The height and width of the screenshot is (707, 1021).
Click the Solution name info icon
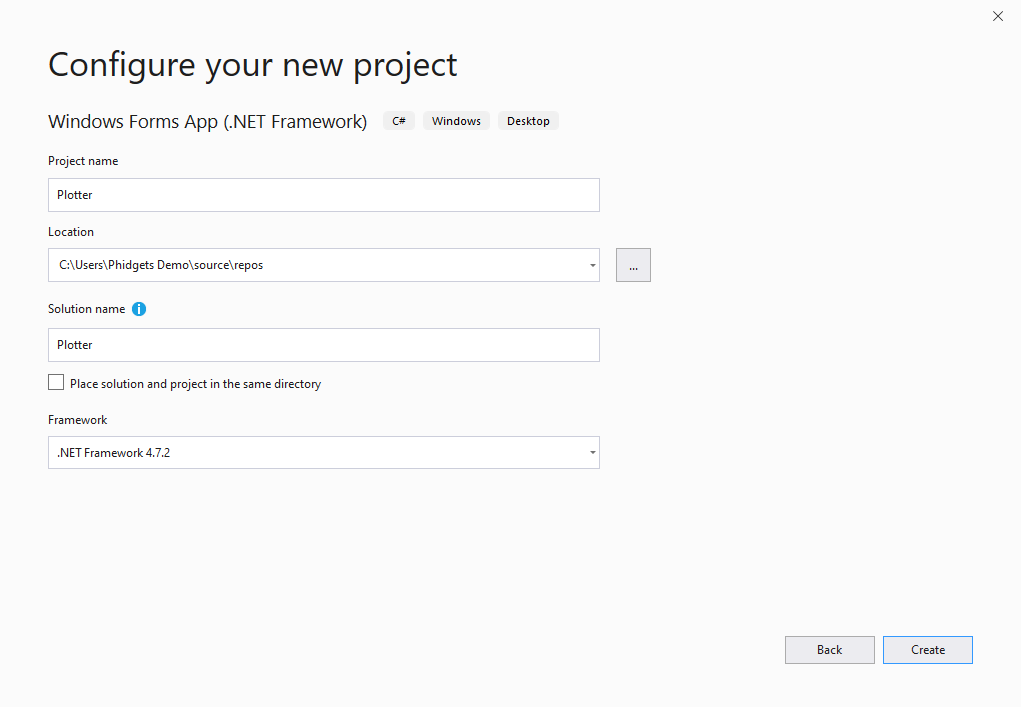point(139,309)
